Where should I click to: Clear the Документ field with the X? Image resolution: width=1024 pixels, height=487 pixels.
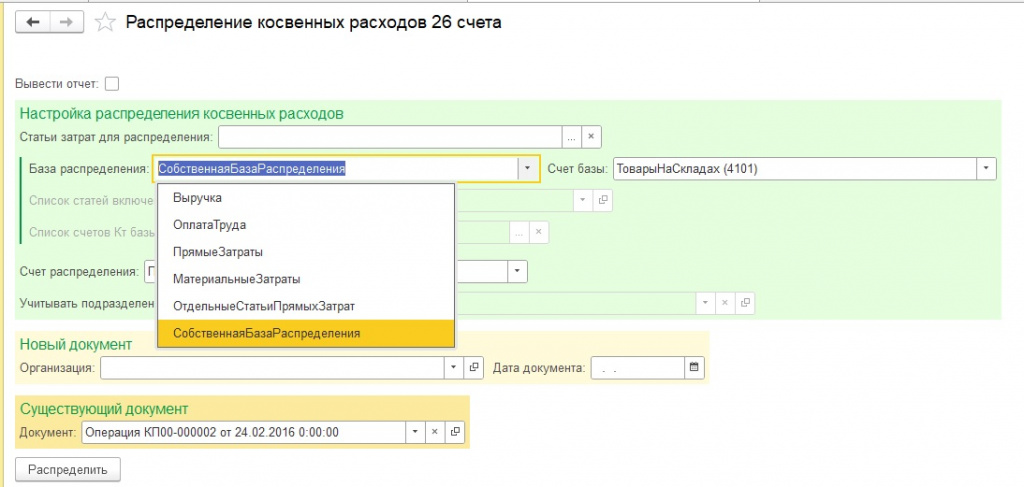[435, 432]
